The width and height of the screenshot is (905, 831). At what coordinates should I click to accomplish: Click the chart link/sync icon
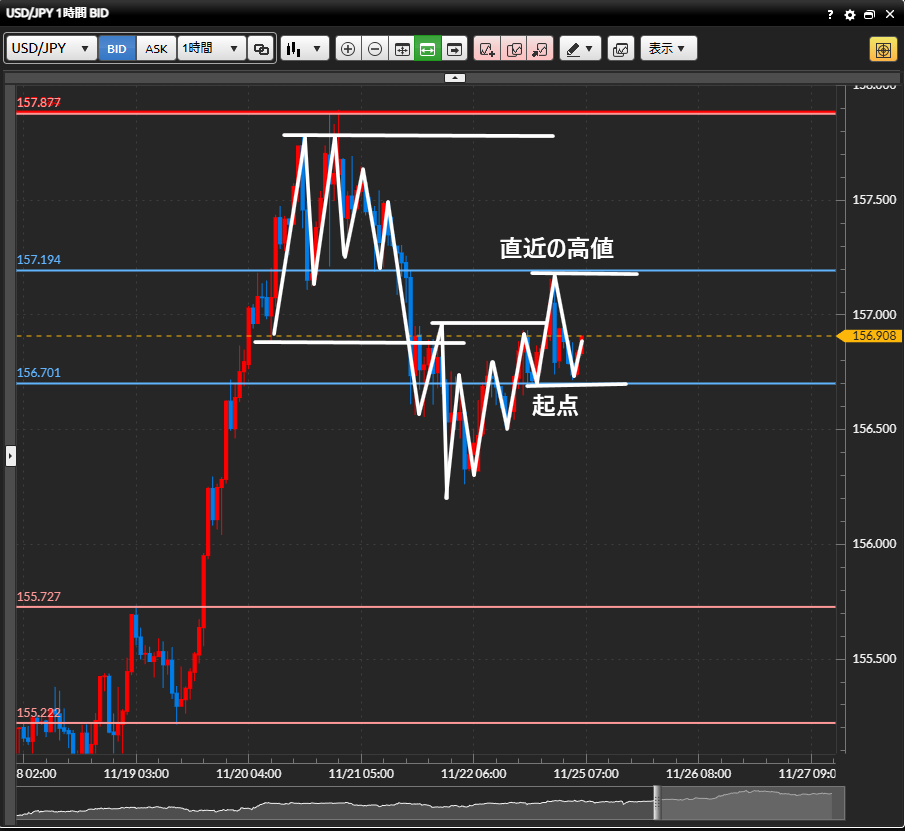[261, 48]
